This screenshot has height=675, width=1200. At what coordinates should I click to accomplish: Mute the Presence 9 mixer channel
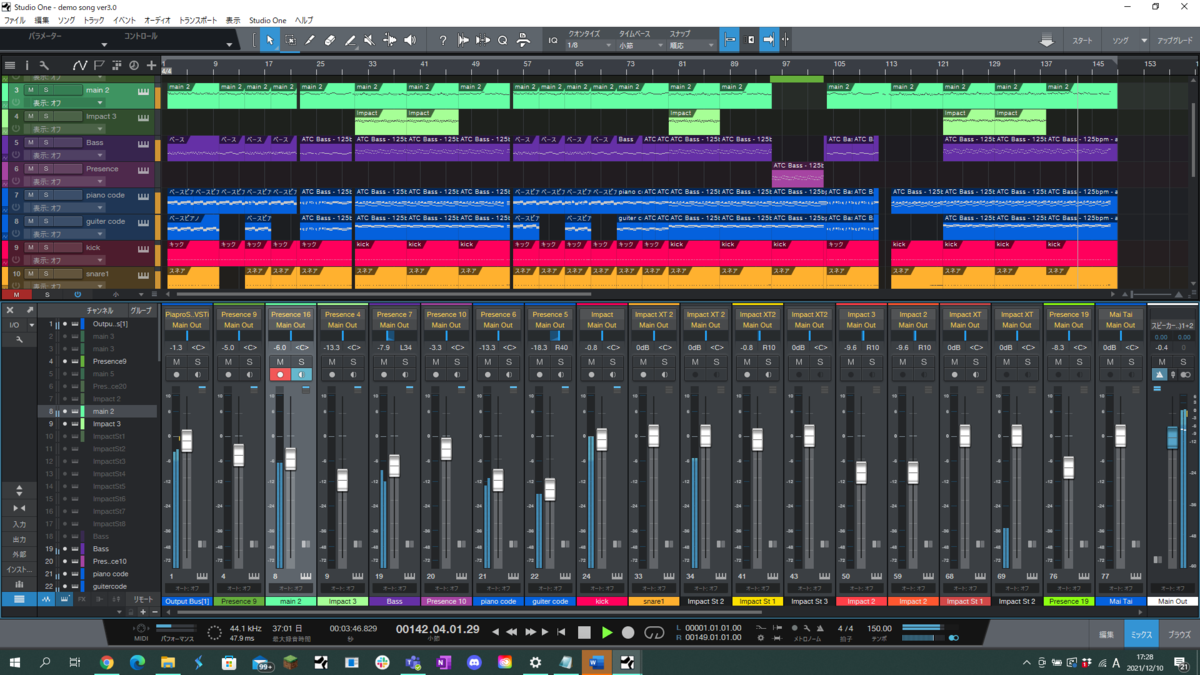click(228, 362)
